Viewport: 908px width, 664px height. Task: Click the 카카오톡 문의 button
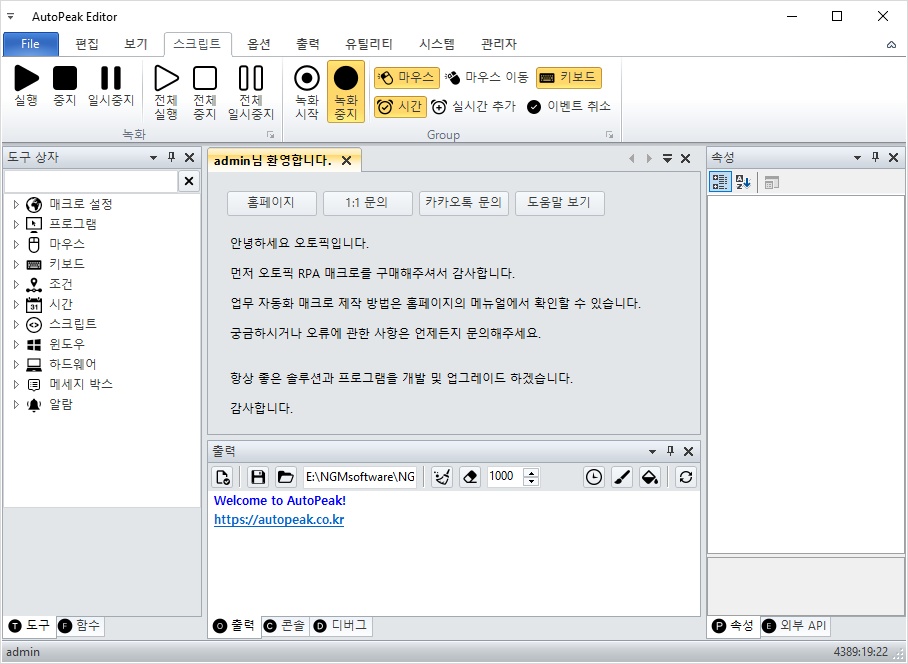[463, 203]
